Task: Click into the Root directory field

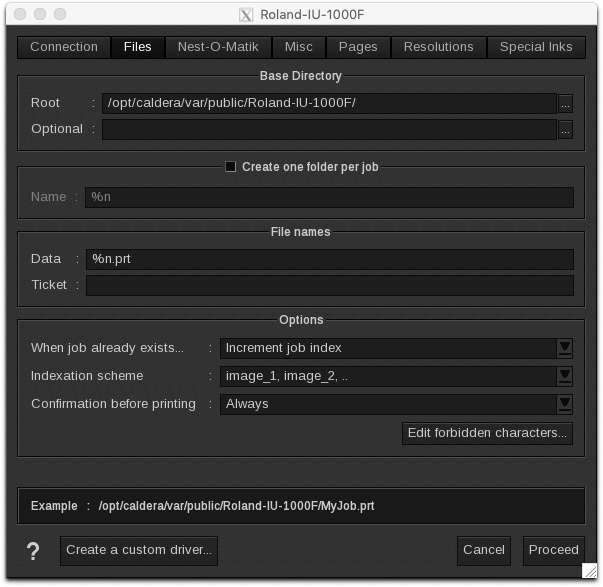Action: (329, 103)
